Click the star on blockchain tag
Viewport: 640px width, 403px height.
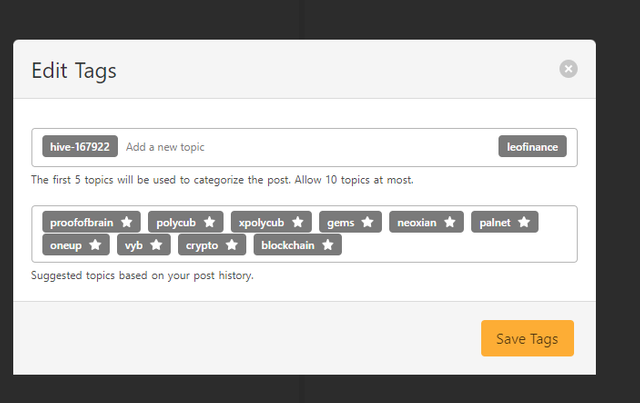(328, 245)
